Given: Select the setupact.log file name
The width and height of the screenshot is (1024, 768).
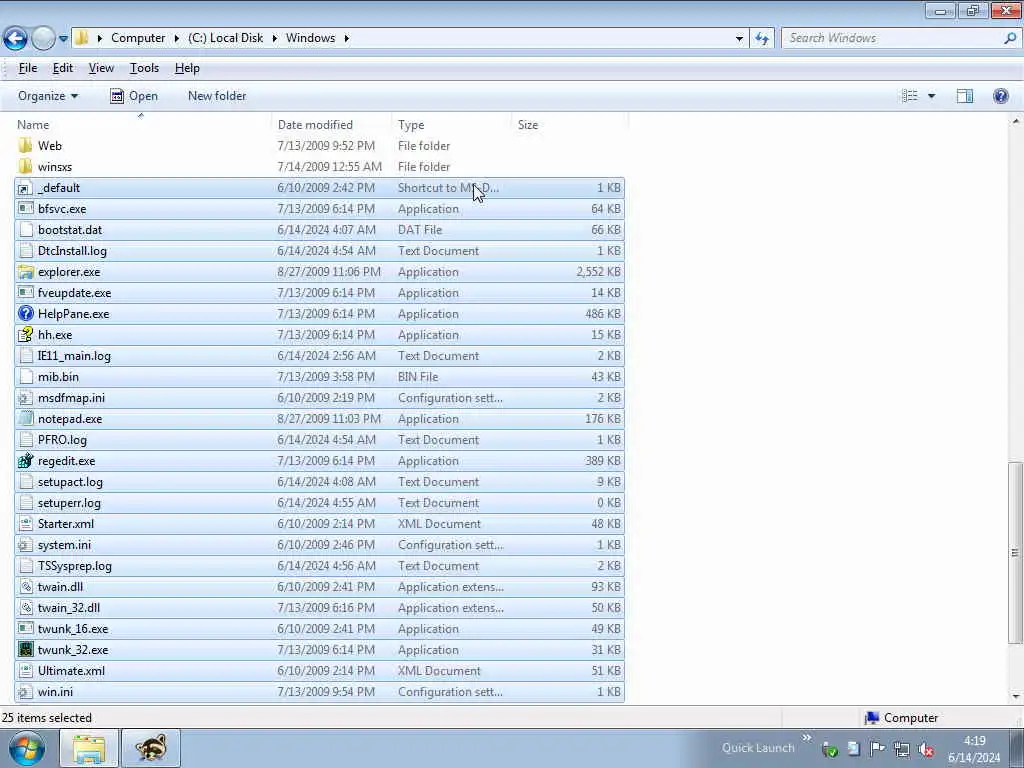Looking at the screenshot, I should [70, 482].
